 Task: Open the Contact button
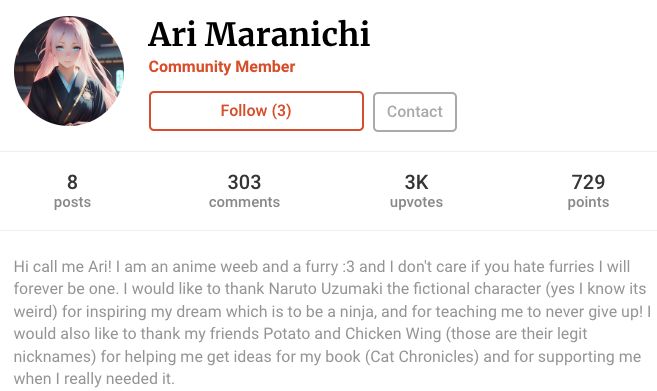point(415,112)
